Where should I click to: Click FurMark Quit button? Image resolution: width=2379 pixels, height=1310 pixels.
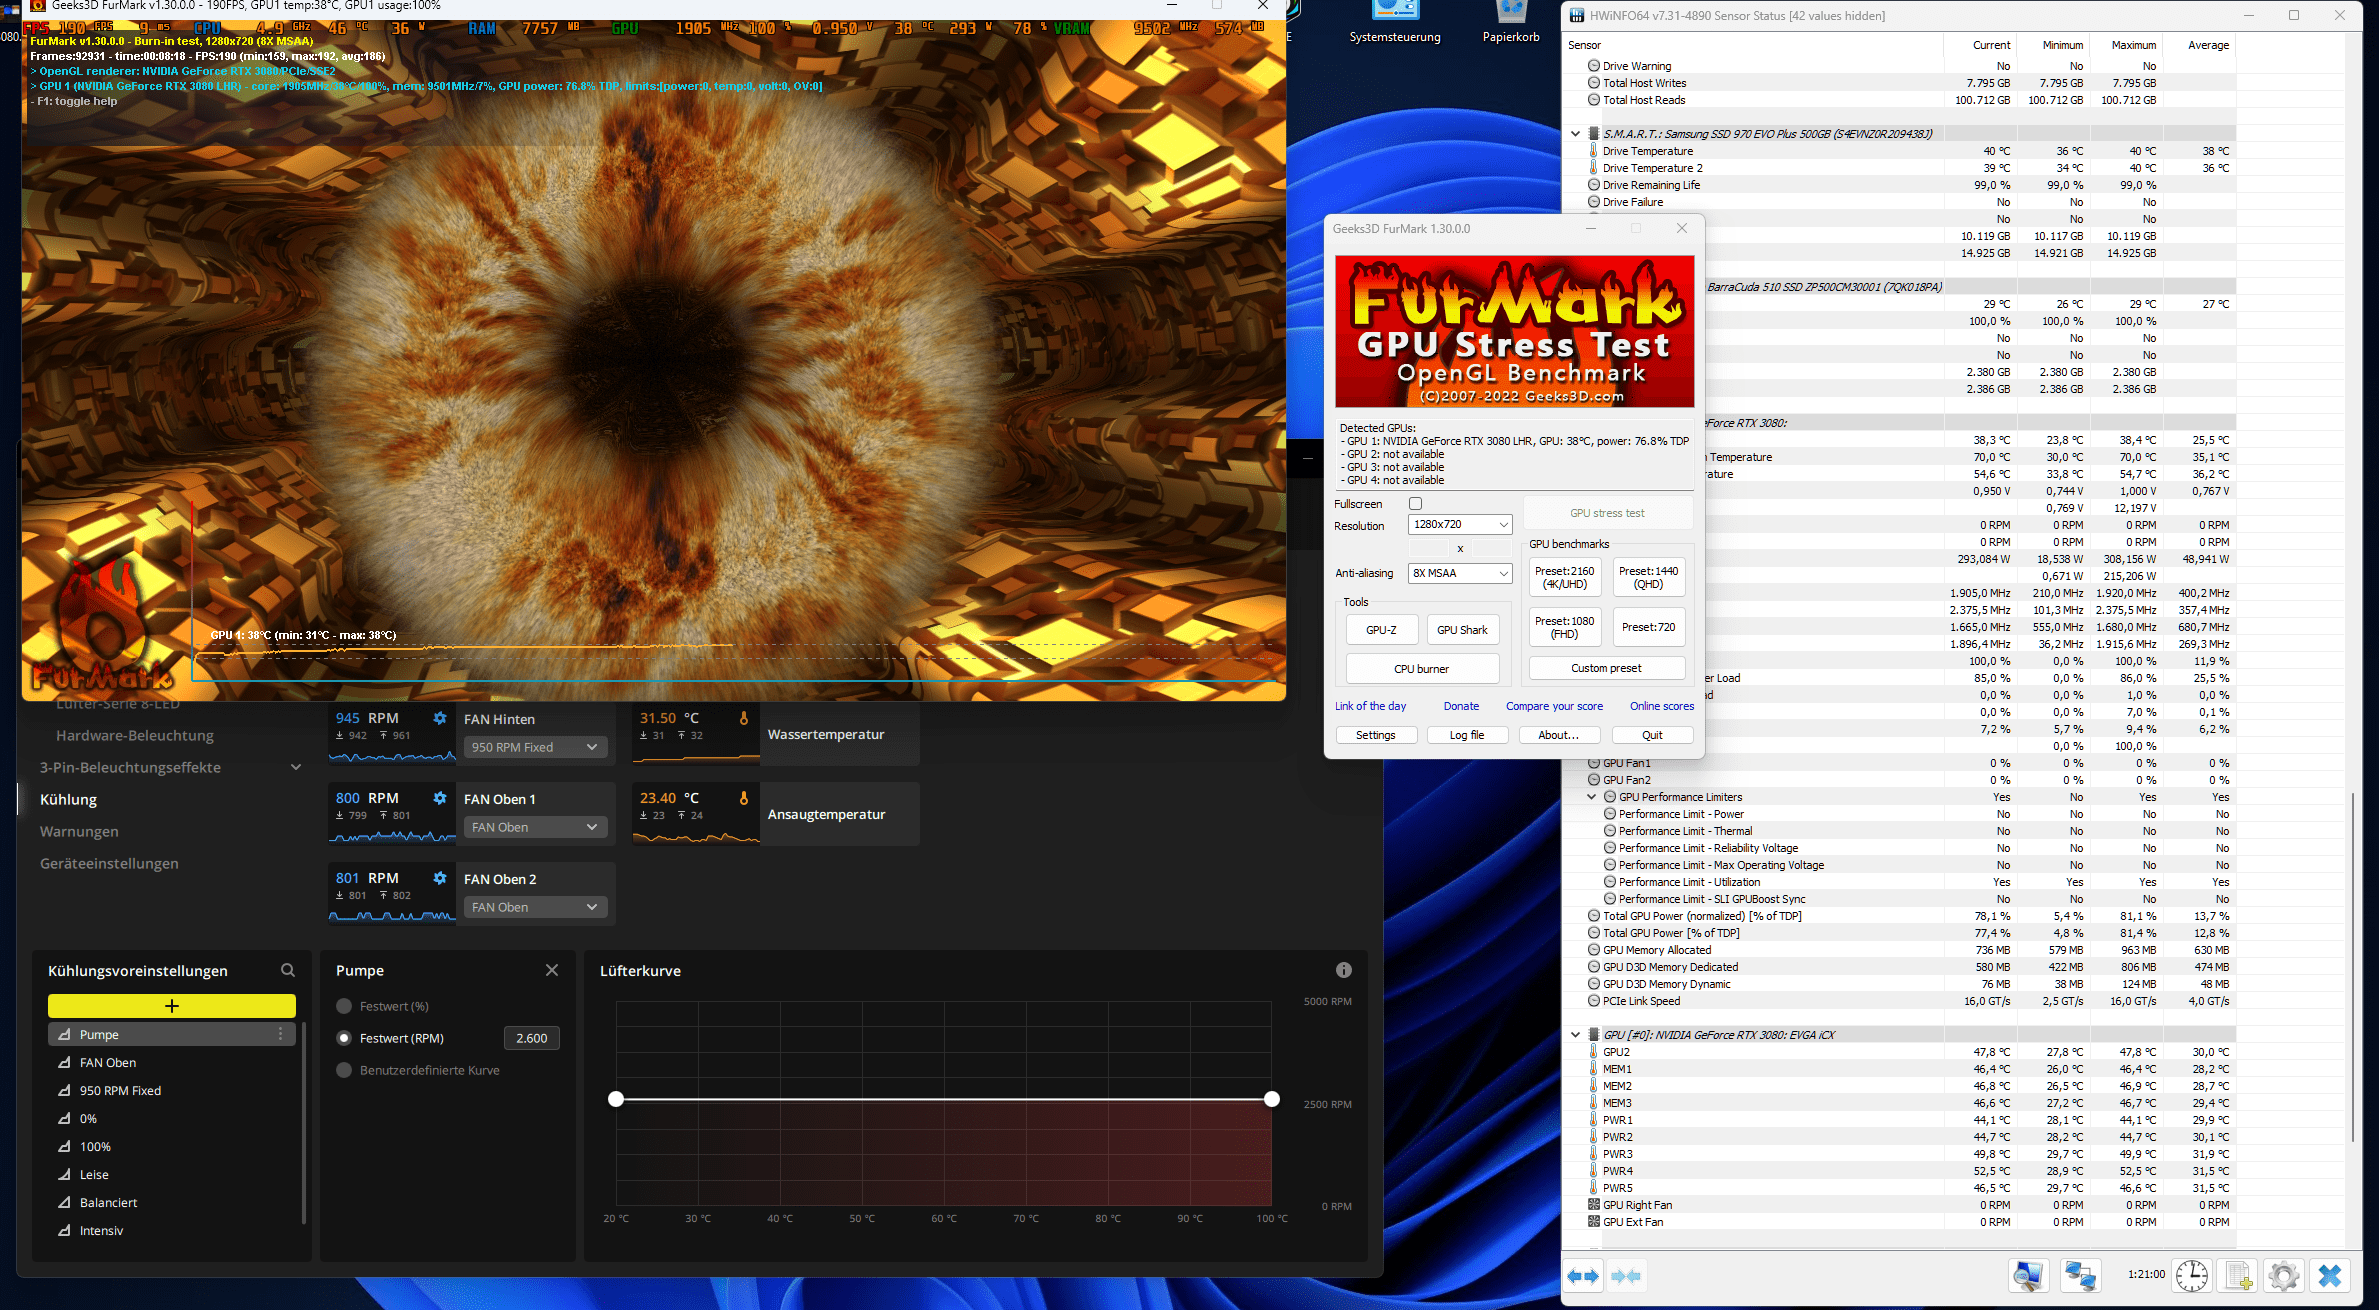tap(1652, 735)
